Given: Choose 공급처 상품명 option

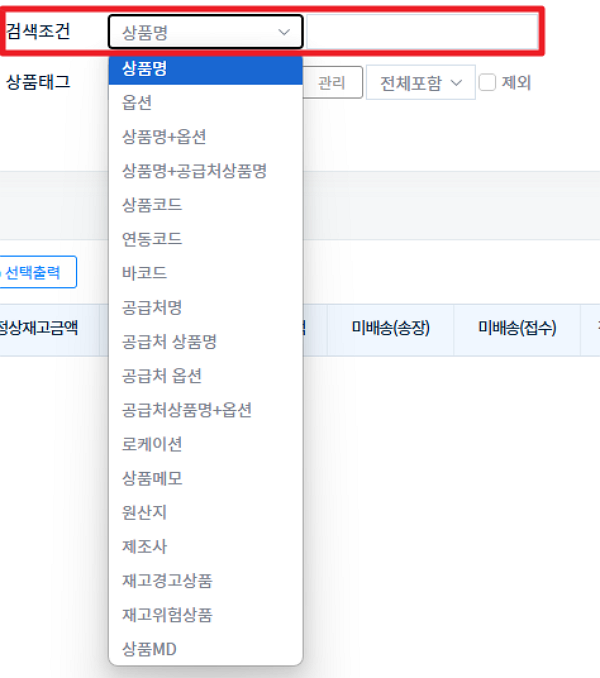Looking at the screenshot, I should tap(169, 342).
